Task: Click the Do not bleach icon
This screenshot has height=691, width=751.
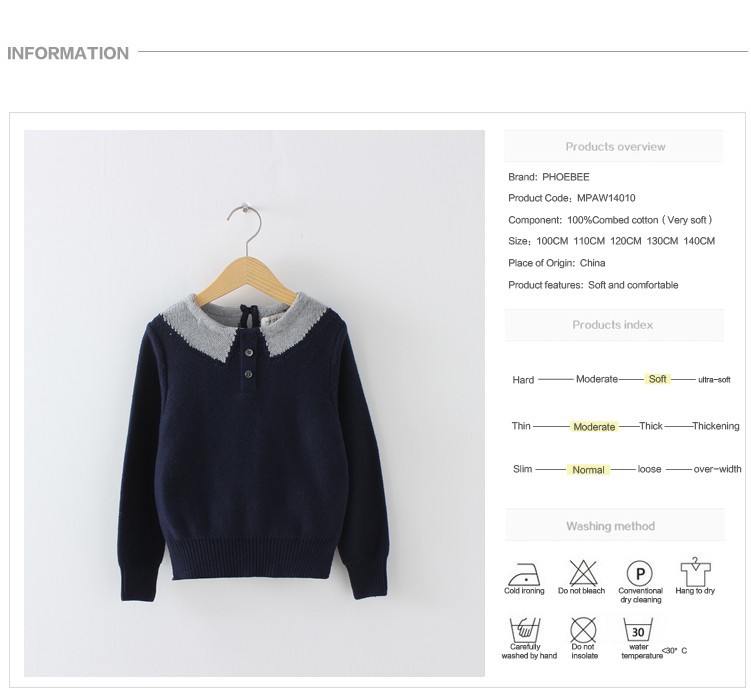Action: 583,573
